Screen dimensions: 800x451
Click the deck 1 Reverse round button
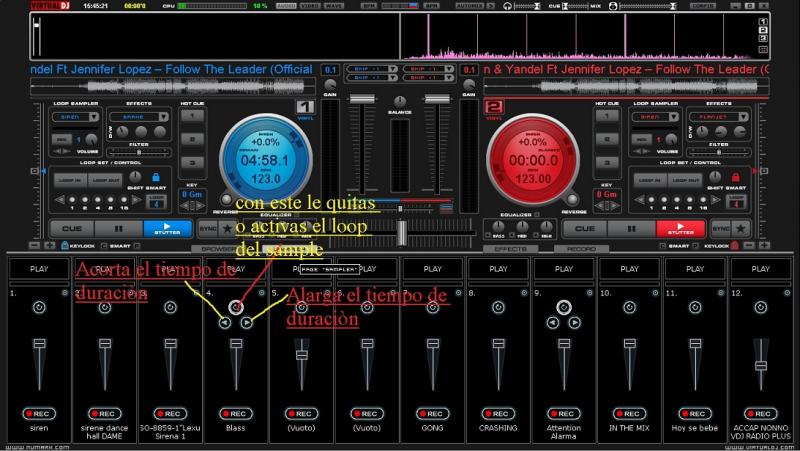[227, 199]
